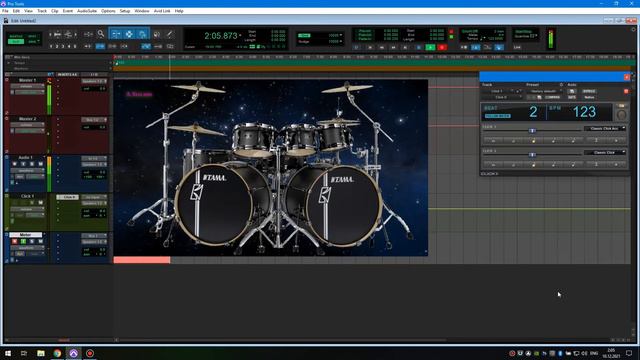Open File Explorer from taskbar
Screen dimensions: 640x360
click(x=41, y=353)
